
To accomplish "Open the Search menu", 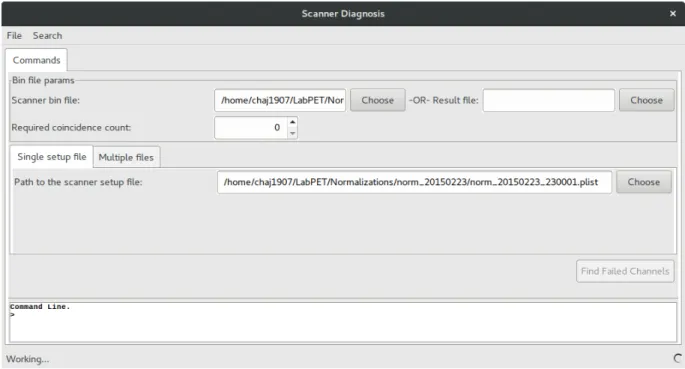I will click(x=47, y=35).
